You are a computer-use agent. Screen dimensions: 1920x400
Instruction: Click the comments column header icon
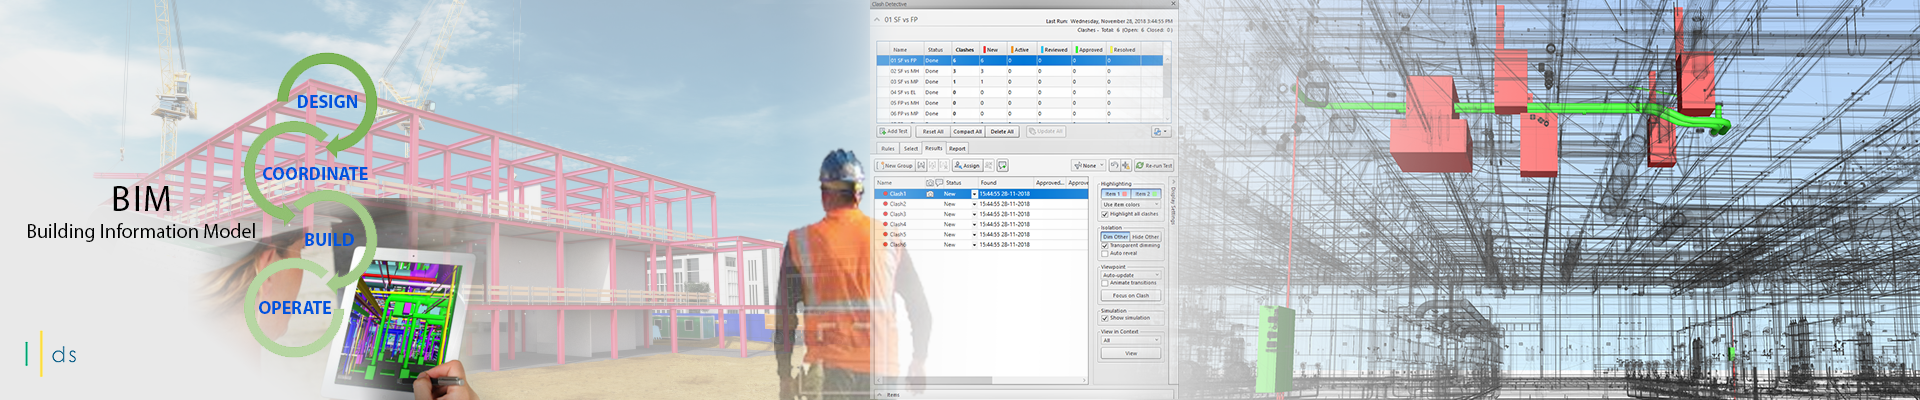point(939,183)
